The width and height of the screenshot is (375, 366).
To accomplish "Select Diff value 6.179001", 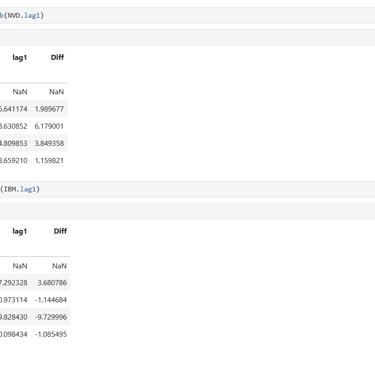I will [x=49, y=126].
